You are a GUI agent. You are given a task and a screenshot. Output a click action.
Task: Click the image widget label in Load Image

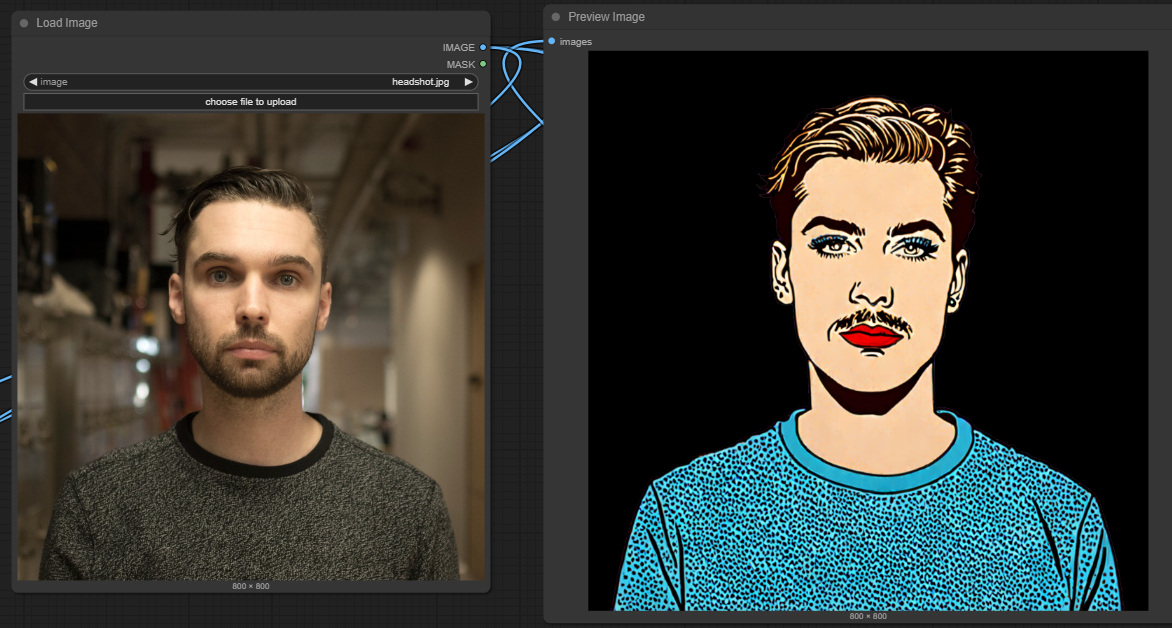[x=54, y=81]
